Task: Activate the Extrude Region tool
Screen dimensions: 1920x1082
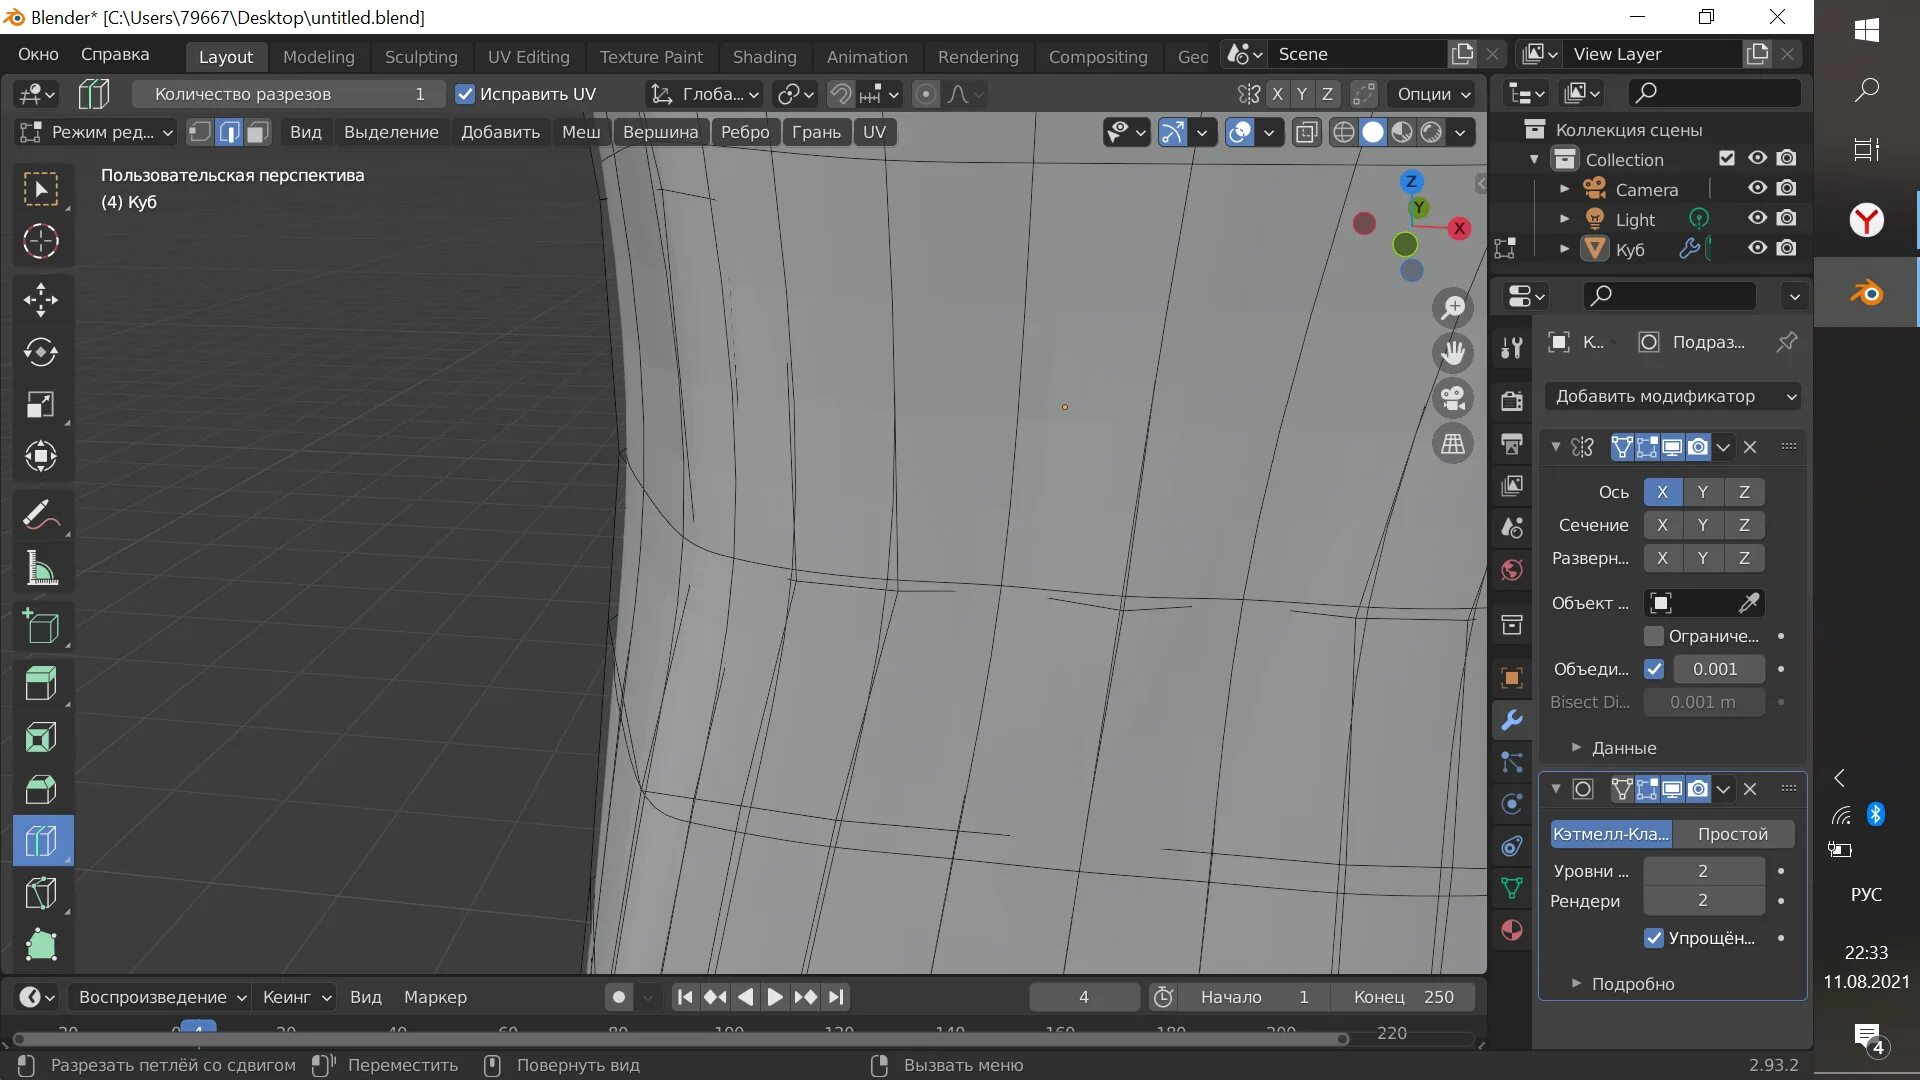Action: tap(40, 684)
